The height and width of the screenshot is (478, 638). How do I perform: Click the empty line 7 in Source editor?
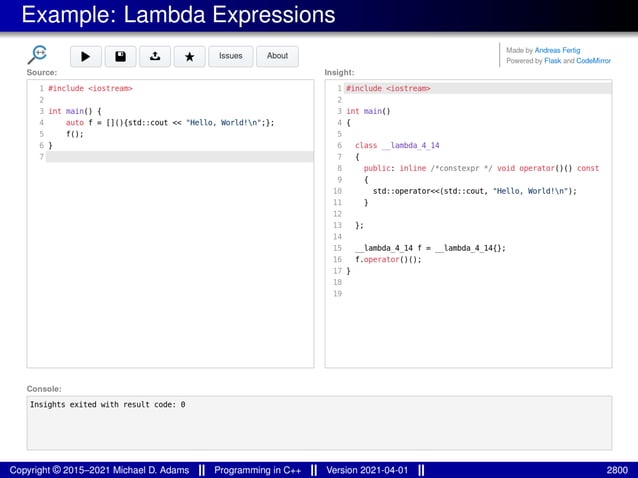coord(179,157)
